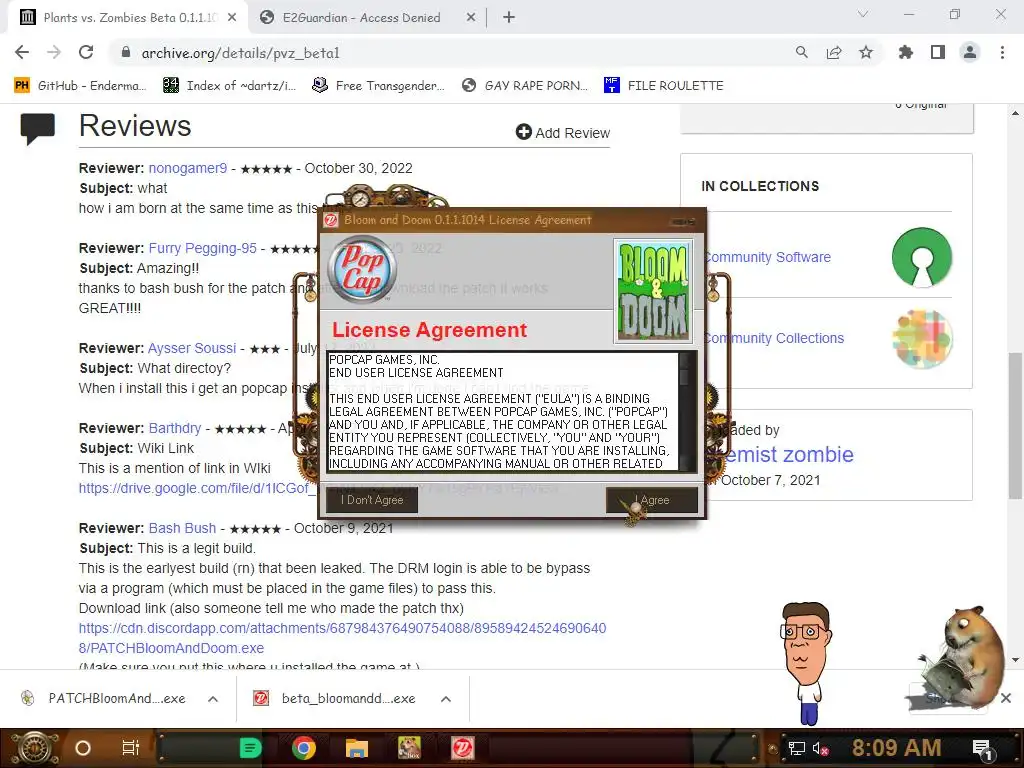
Task: Open the Chrome profile avatar
Action: click(970, 52)
